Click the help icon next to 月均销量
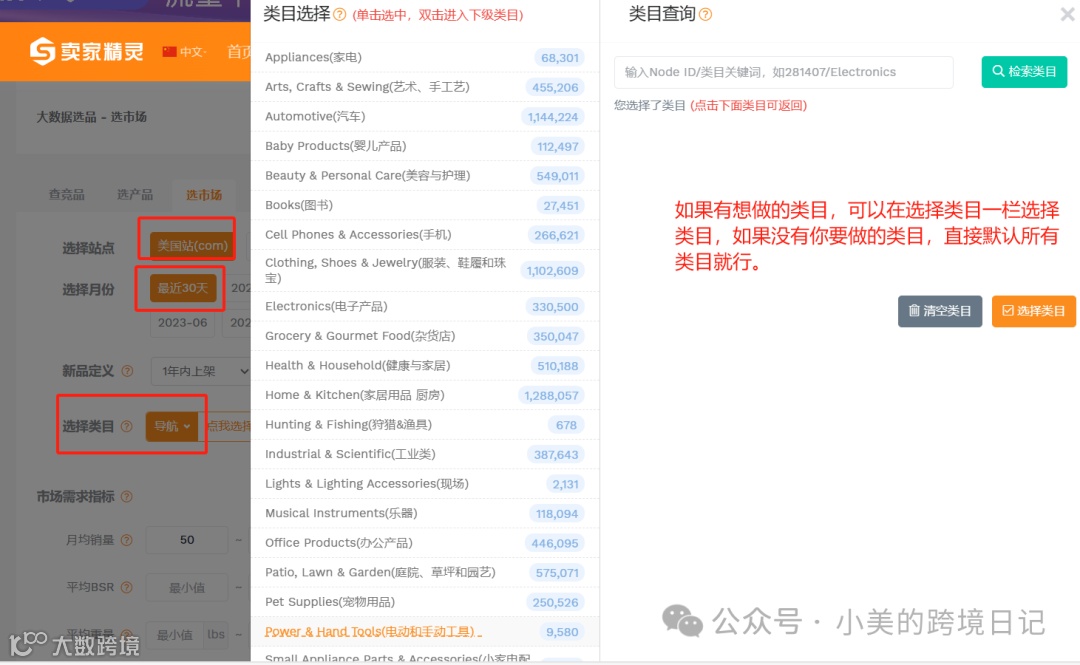The width and height of the screenshot is (1080, 665). [x=127, y=540]
